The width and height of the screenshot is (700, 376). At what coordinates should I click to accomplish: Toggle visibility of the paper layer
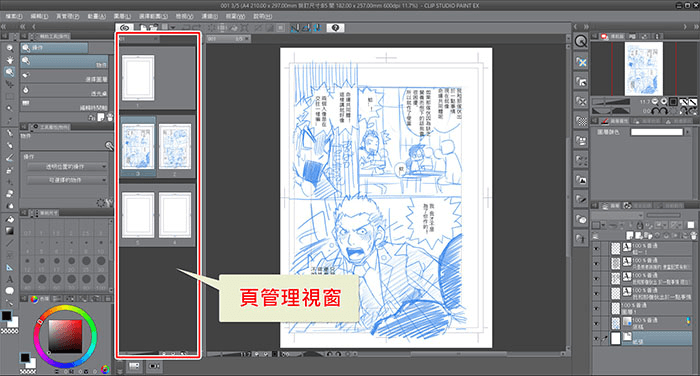(596, 338)
